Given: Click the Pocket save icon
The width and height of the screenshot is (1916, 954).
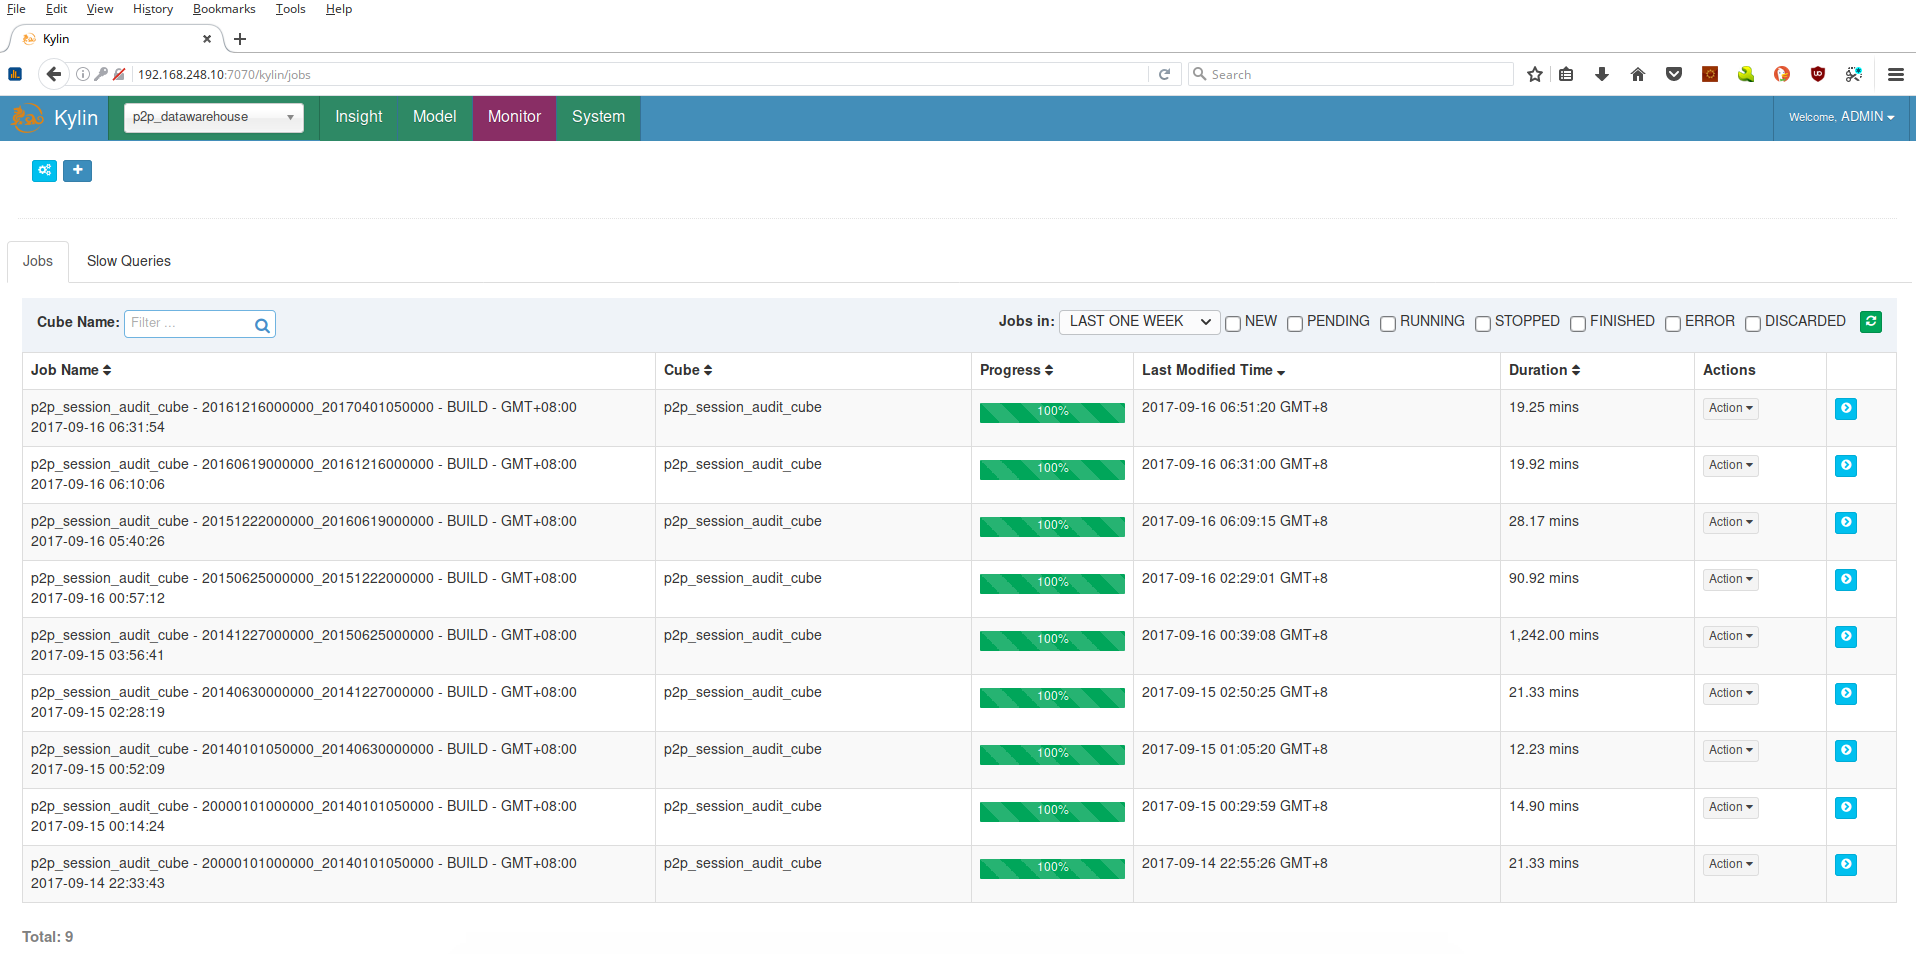Looking at the screenshot, I should point(1674,74).
